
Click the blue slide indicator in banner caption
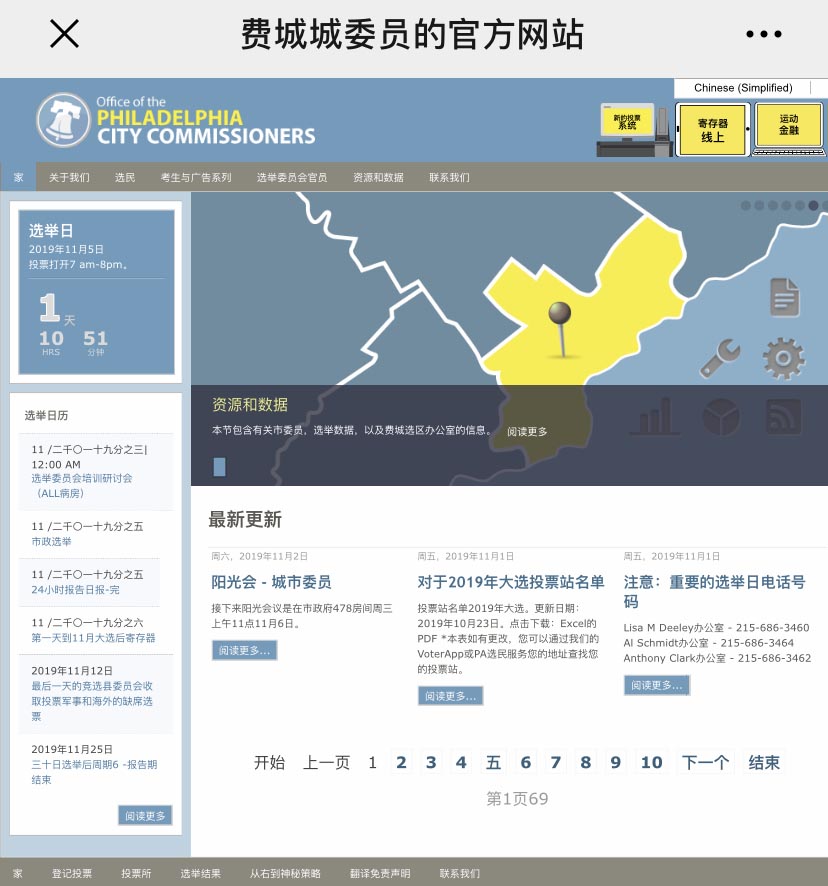click(x=219, y=467)
